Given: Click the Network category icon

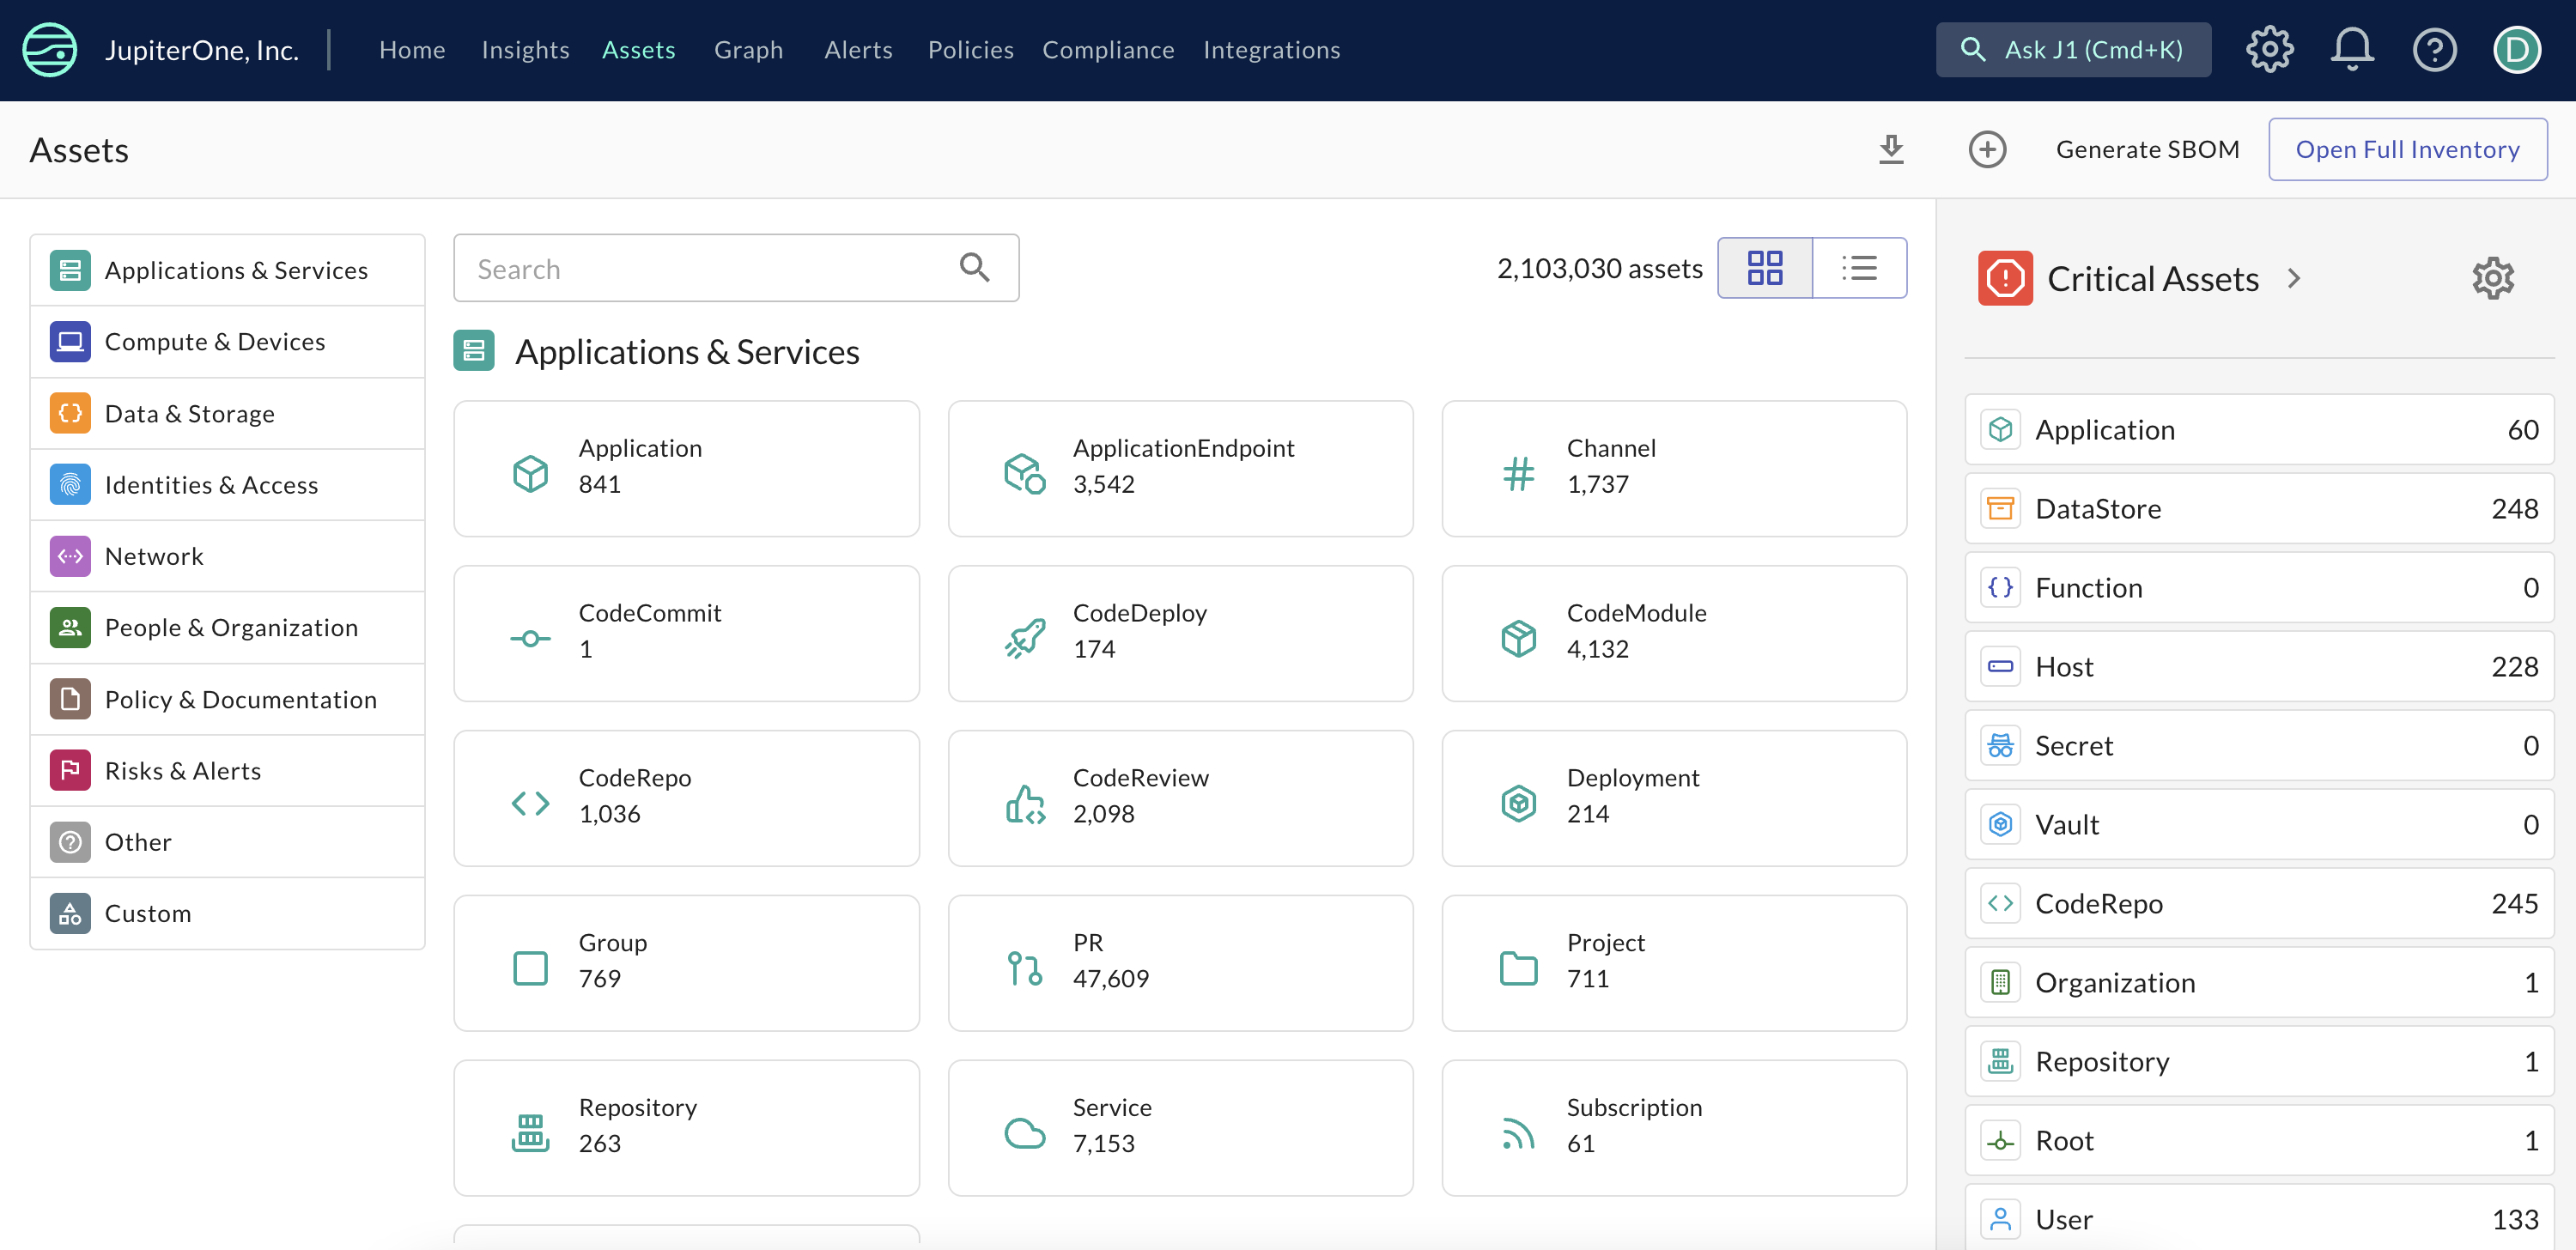Looking at the screenshot, I should [70, 556].
